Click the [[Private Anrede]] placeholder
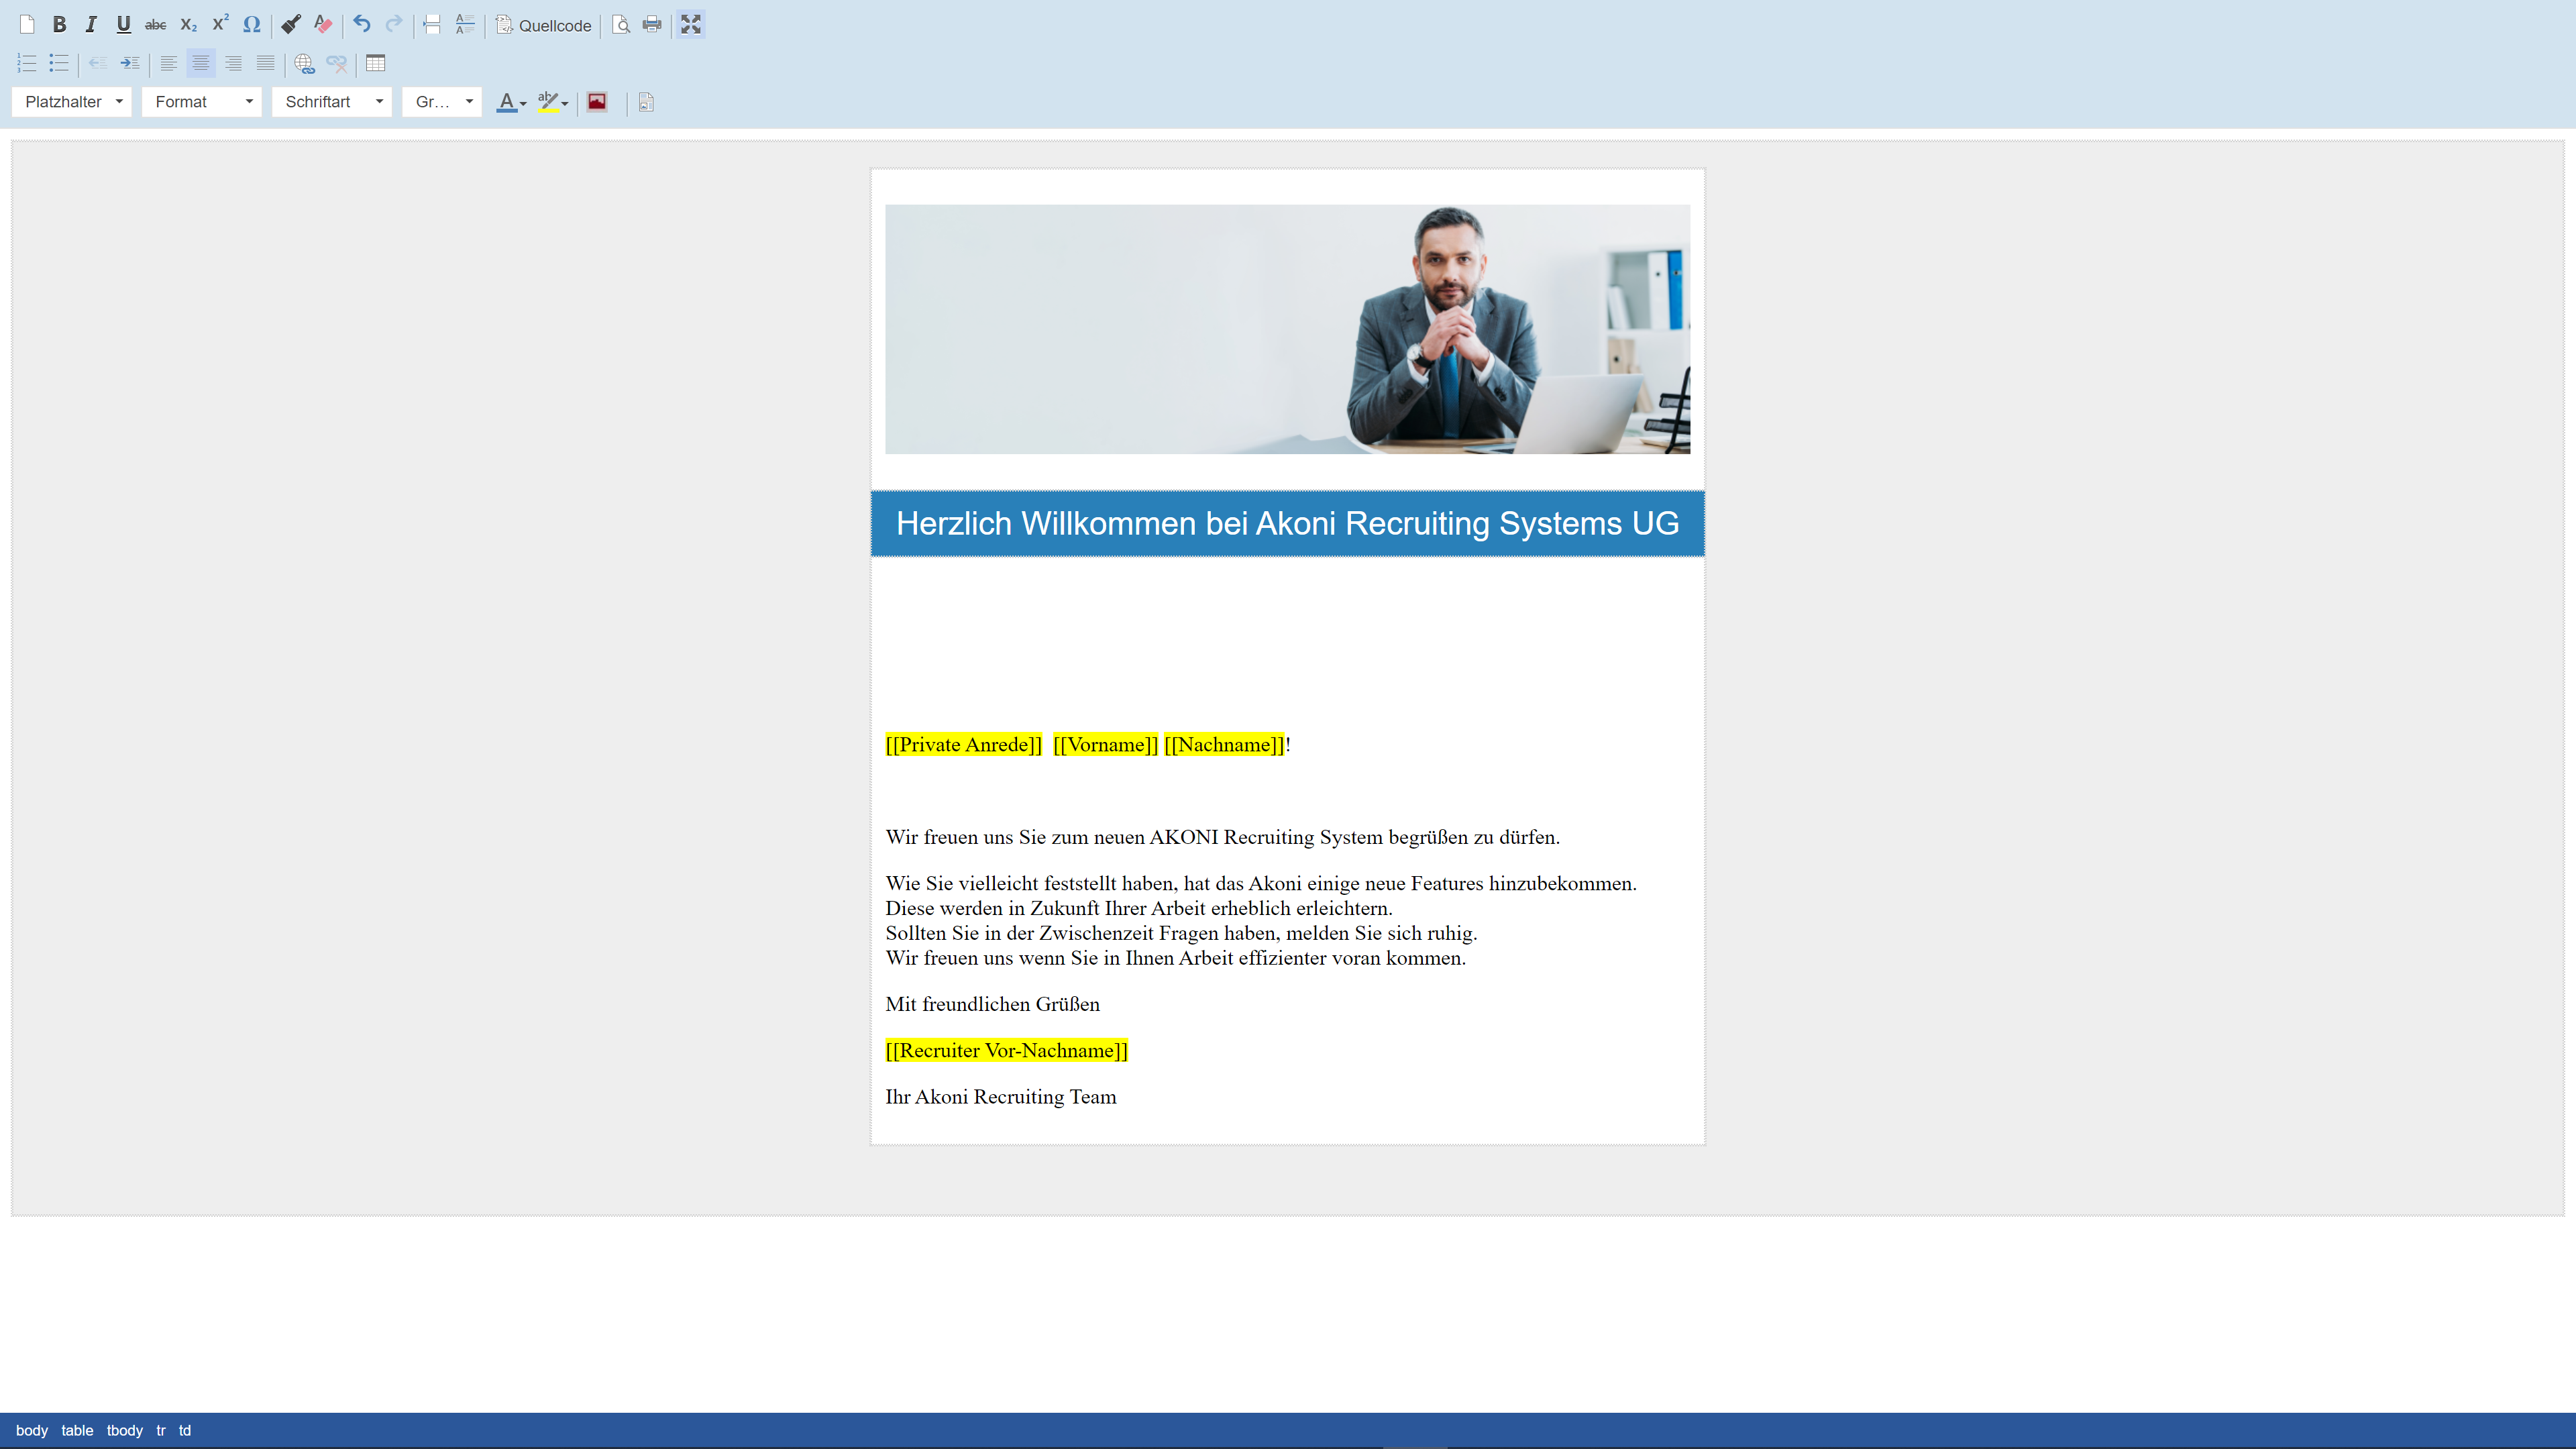 (x=963, y=745)
